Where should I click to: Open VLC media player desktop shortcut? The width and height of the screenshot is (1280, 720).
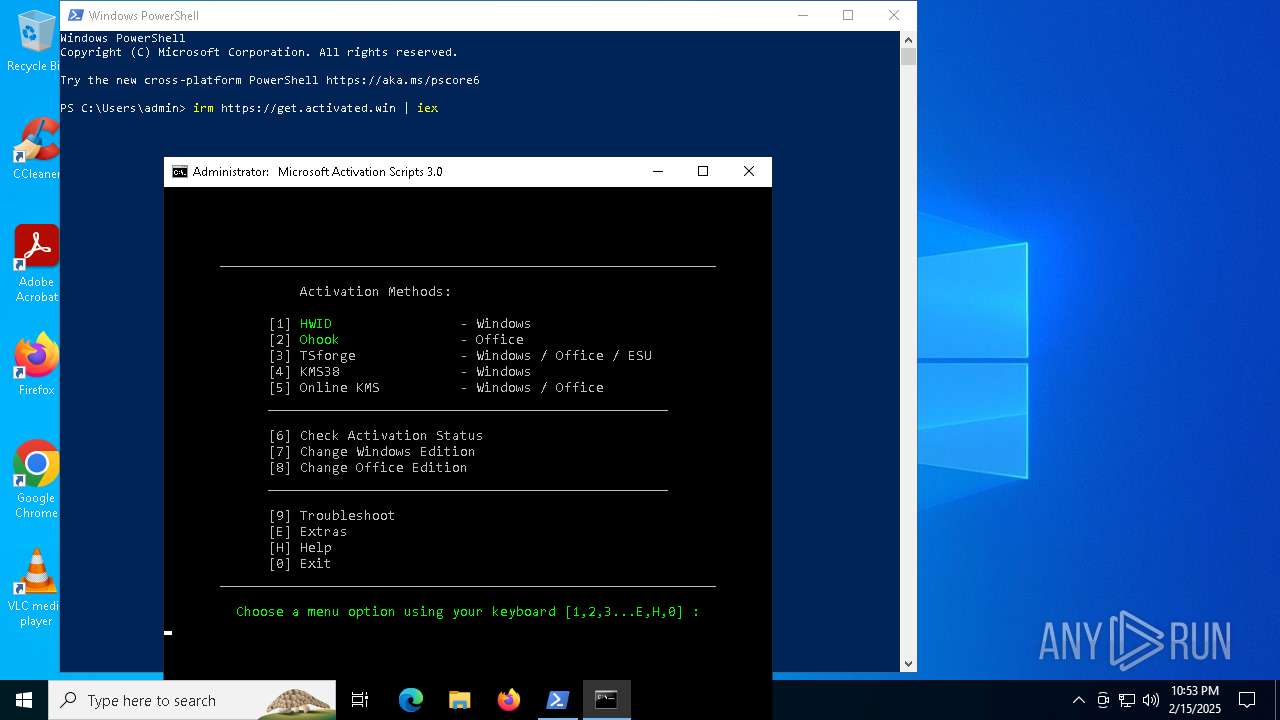(36, 587)
